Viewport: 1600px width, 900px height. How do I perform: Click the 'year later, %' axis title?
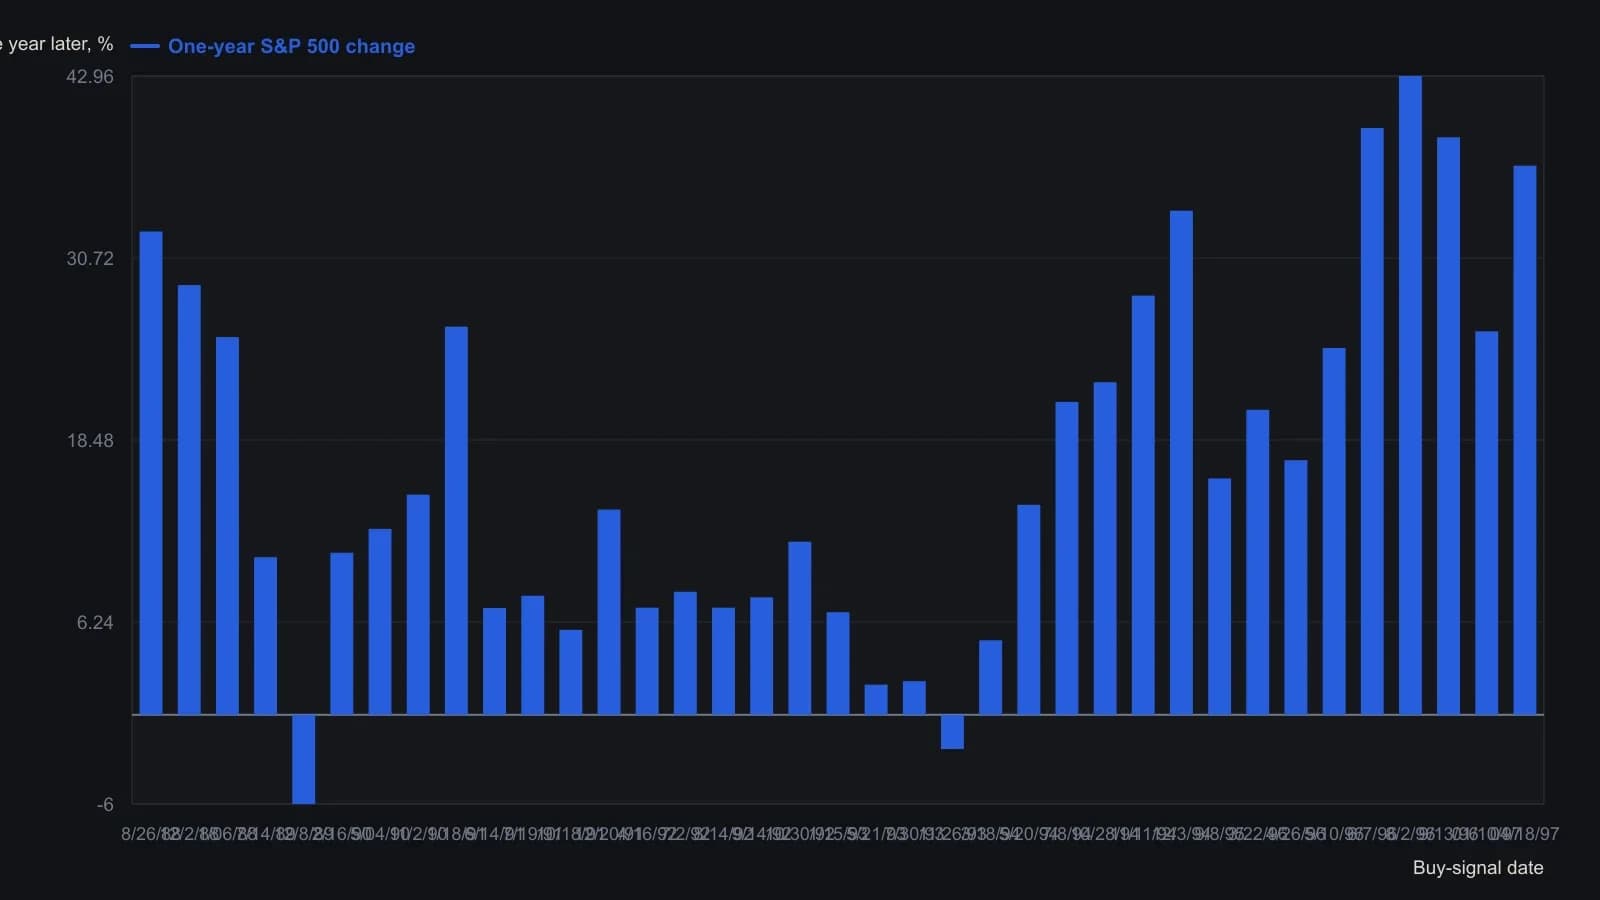click(56, 44)
